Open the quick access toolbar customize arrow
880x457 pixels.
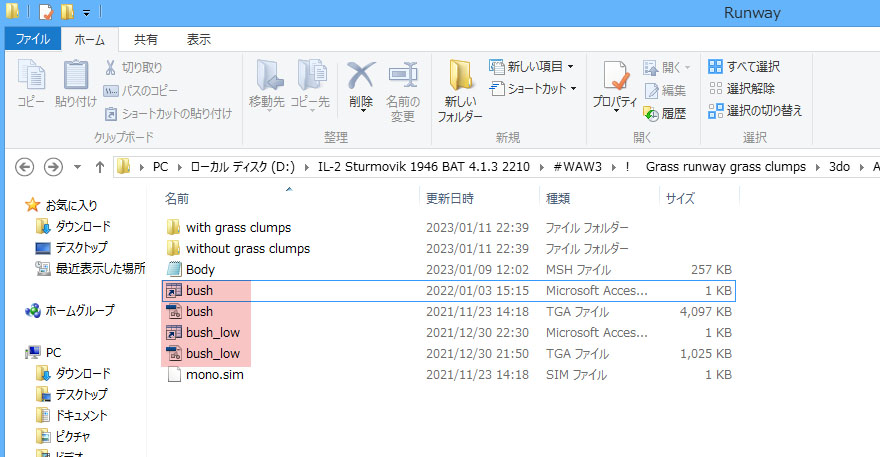click(86, 12)
